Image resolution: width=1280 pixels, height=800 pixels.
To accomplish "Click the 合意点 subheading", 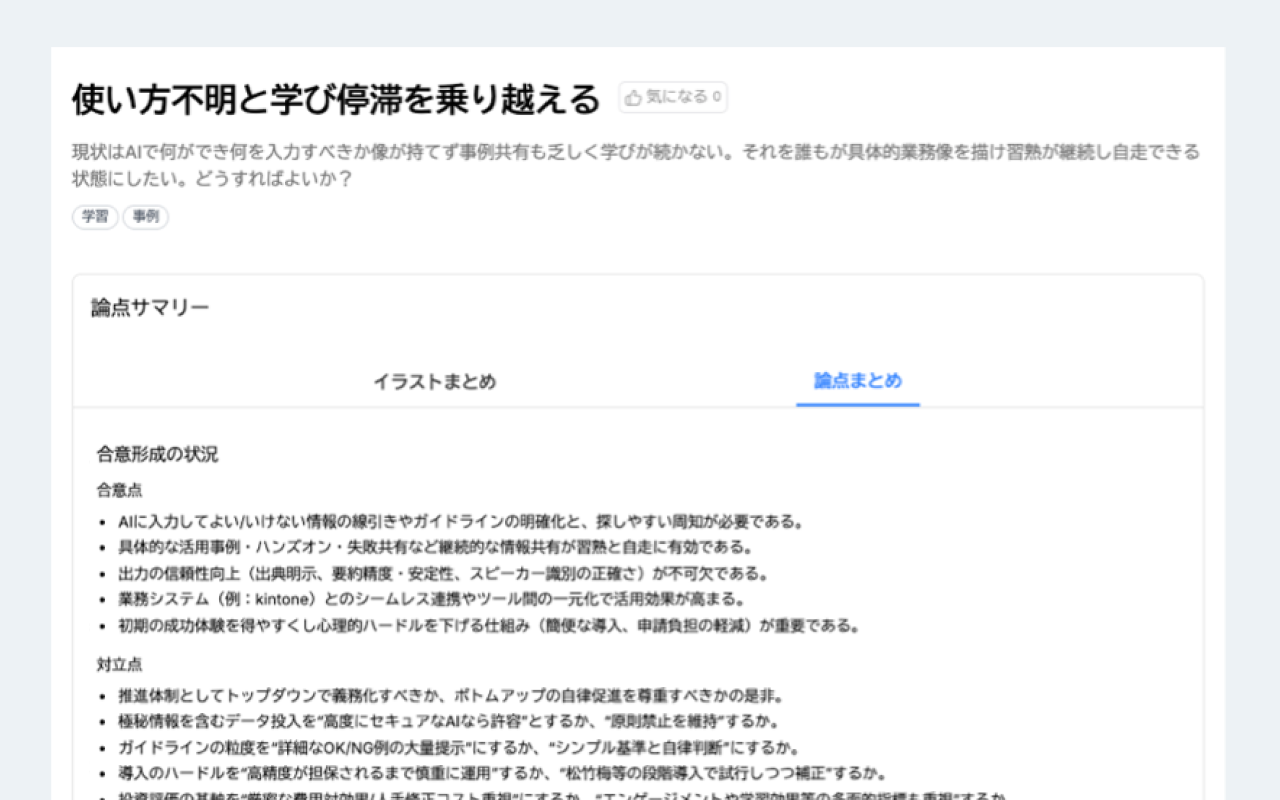I will pyautogui.click(x=119, y=490).
